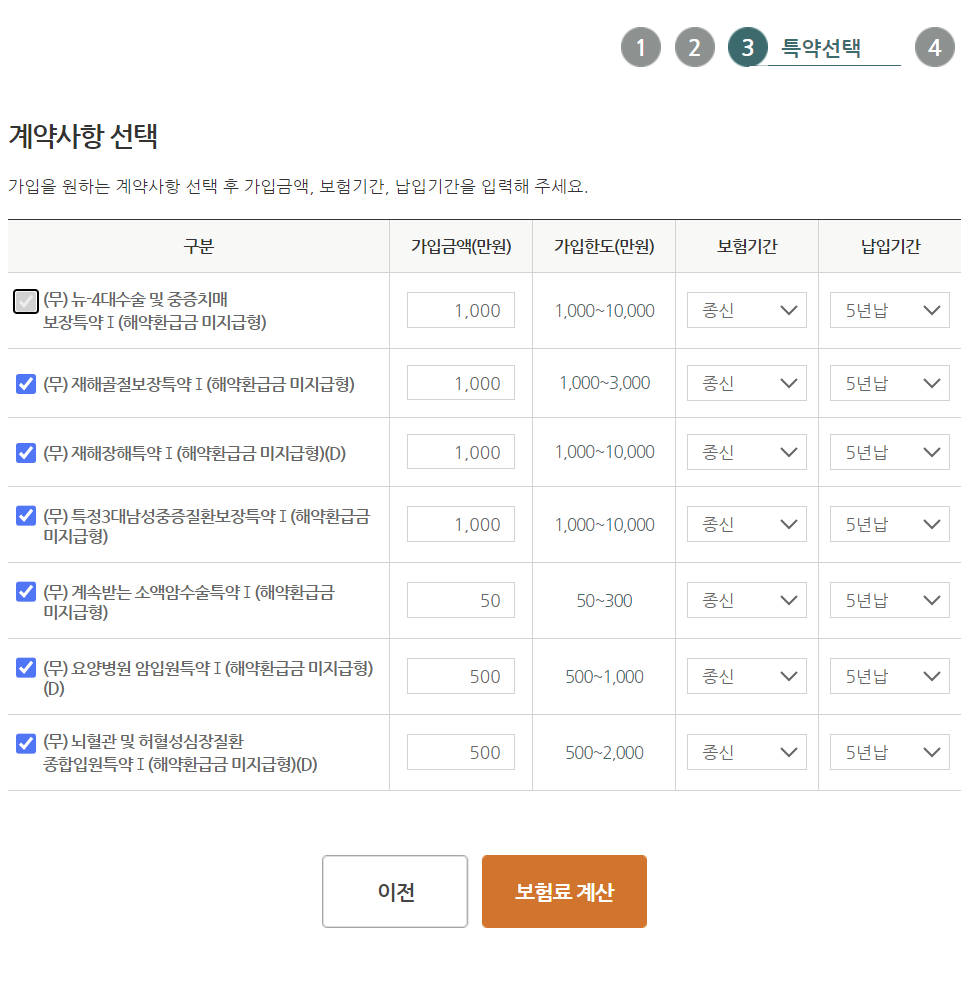The width and height of the screenshot is (970, 984).
Task: Click the 1,000~3,000 limit text
Action: coord(604,383)
